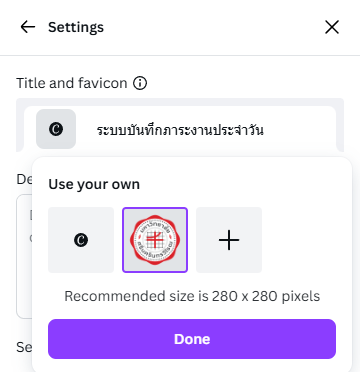The width and height of the screenshot is (360, 372).
Task: Click the grid emblem inside the red seal
Action: point(155,240)
